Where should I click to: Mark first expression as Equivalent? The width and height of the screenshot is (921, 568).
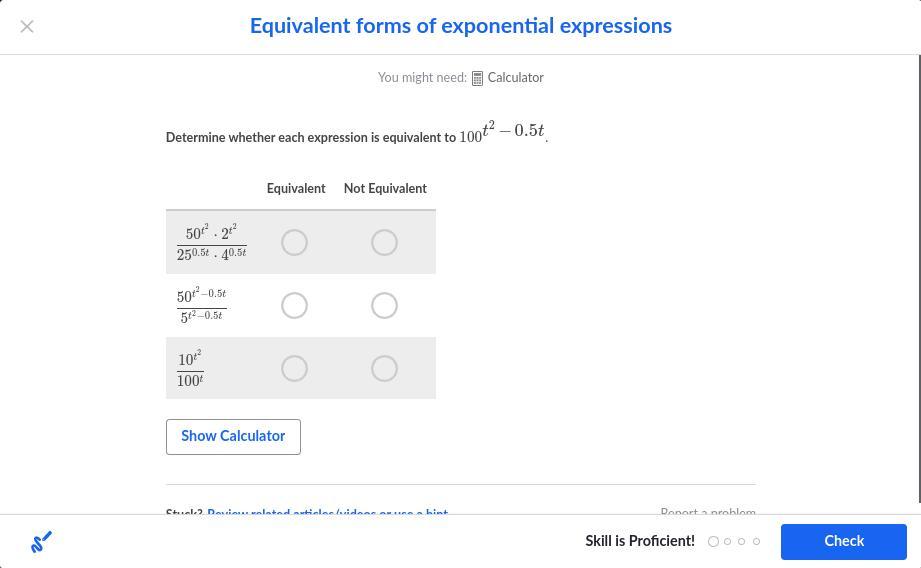294,243
